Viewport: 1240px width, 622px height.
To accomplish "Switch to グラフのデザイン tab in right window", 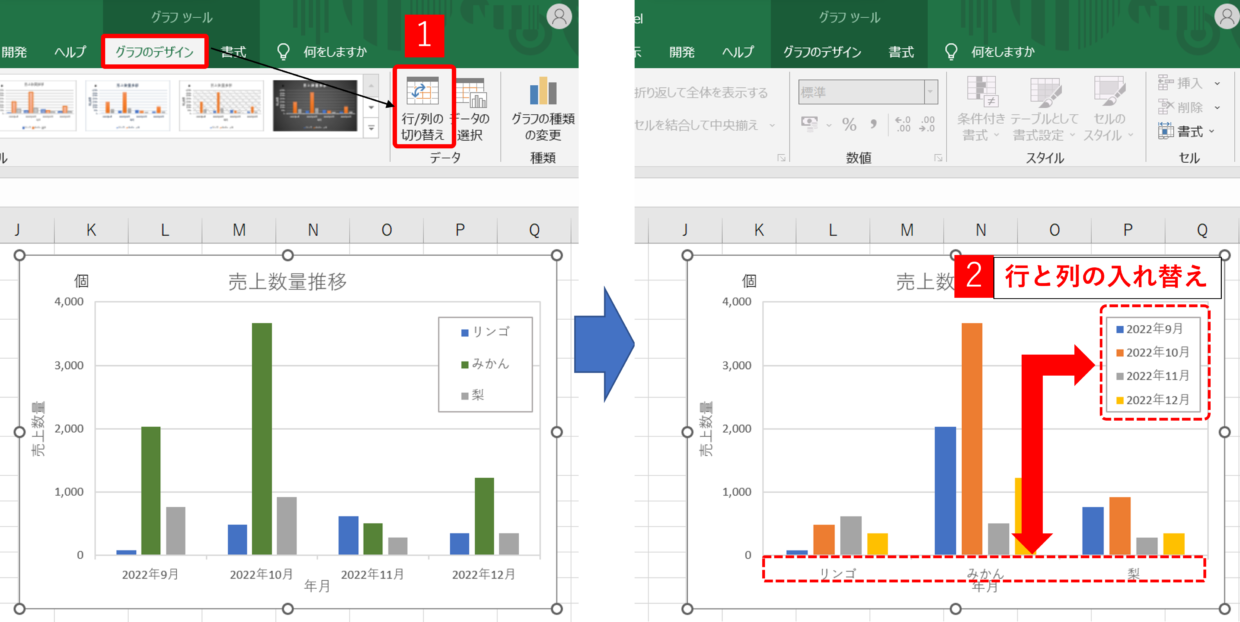I will pos(823,52).
